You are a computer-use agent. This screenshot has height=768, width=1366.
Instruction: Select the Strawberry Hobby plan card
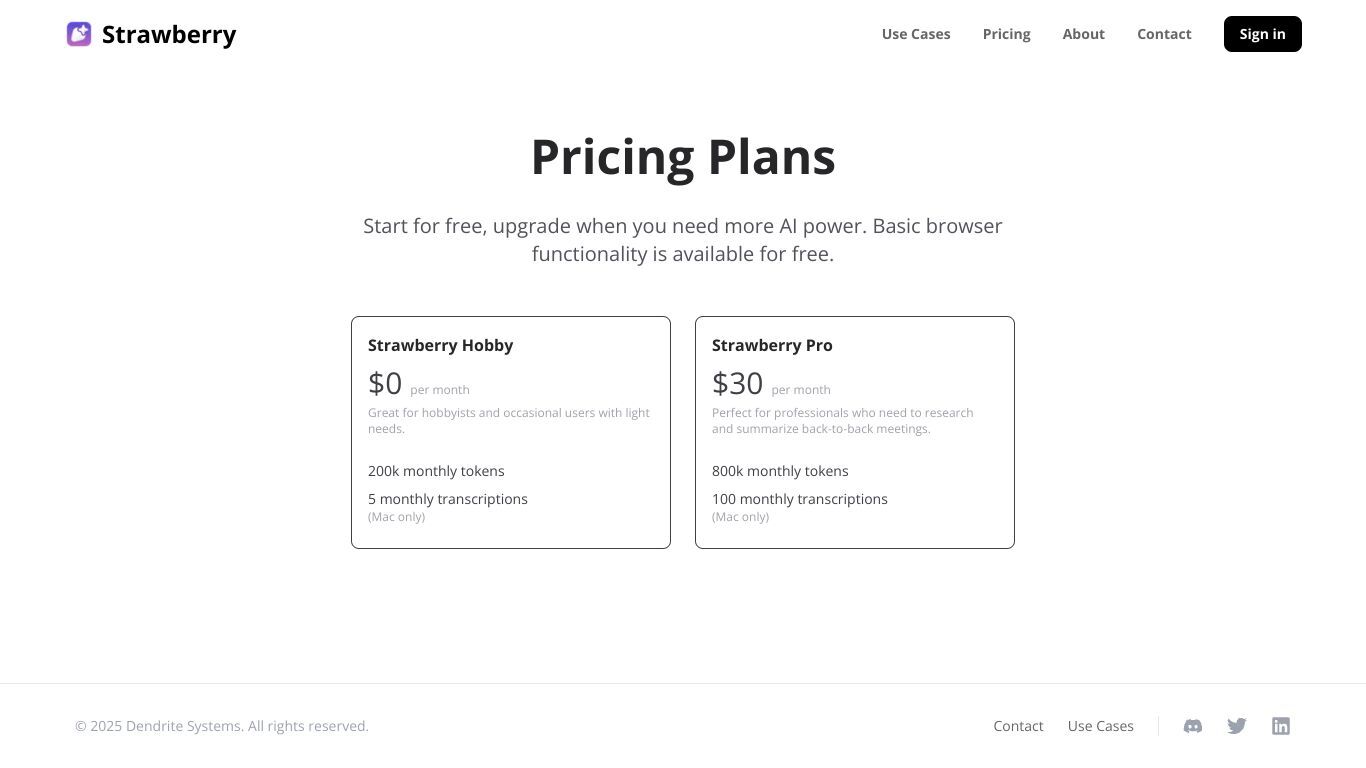click(x=511, y=432)
